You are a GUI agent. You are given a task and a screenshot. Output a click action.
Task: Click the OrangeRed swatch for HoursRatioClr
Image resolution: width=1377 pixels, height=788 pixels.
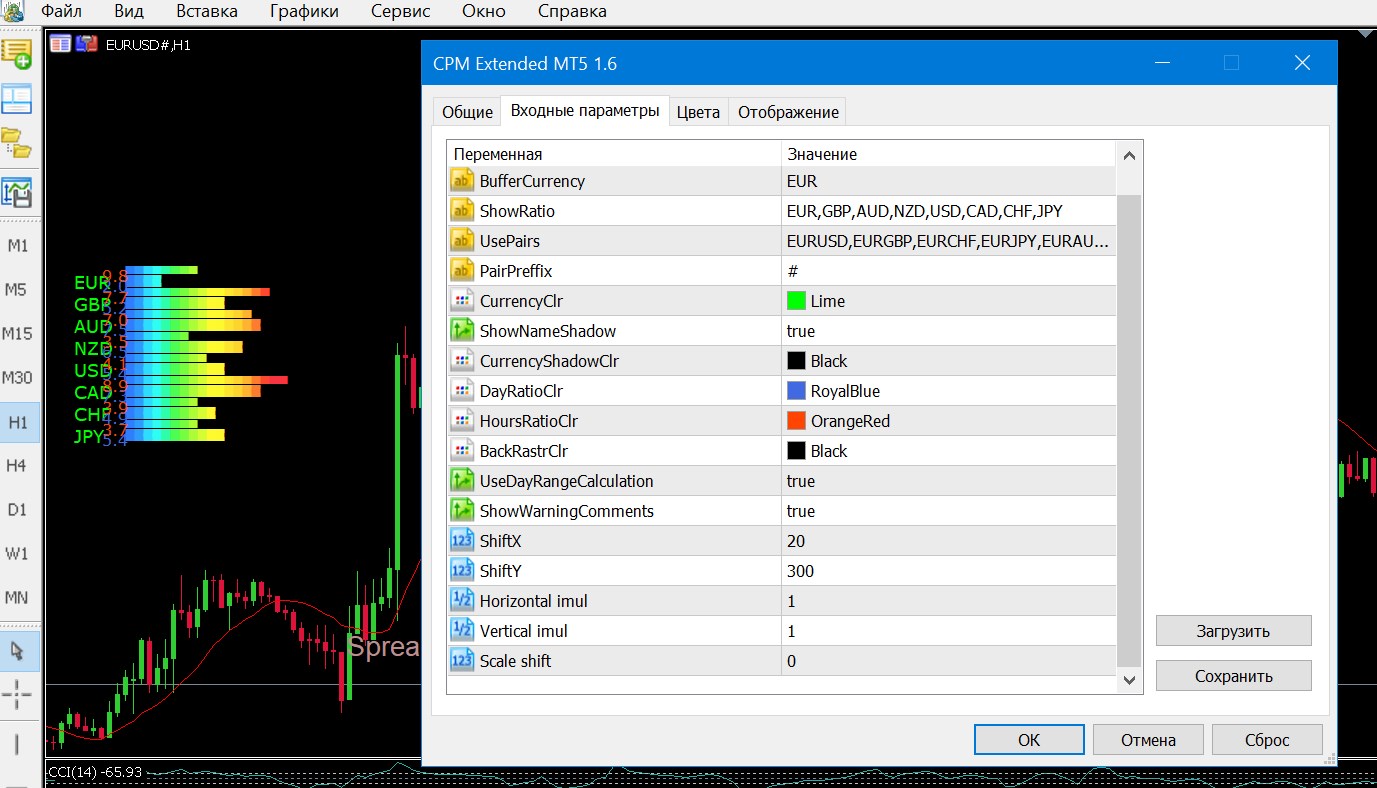coord(796,421)
